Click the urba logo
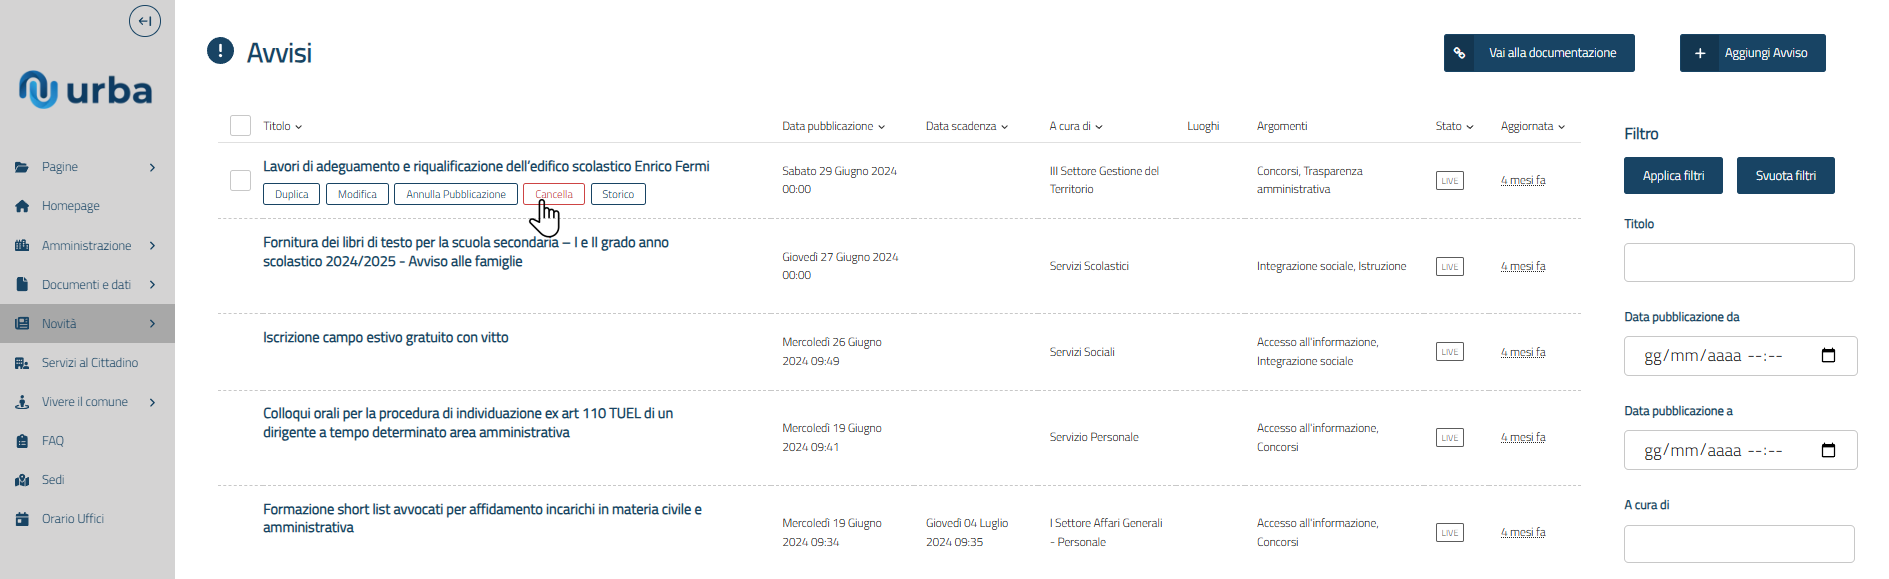 pyautogui.click(x=86, y=90)
